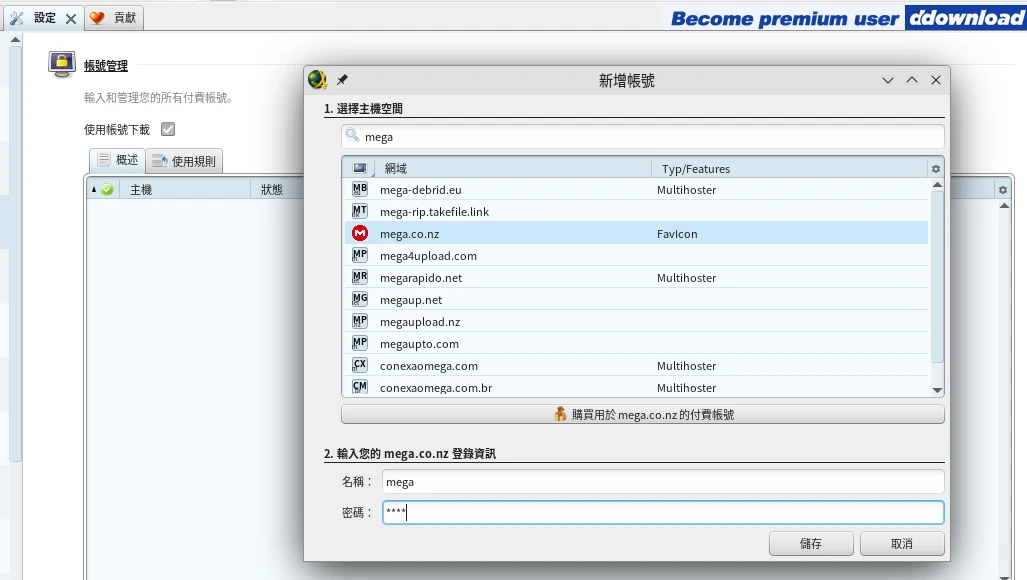Click the 取消 button
This screenshot has height=580, width=1027.
click(902, 543)
